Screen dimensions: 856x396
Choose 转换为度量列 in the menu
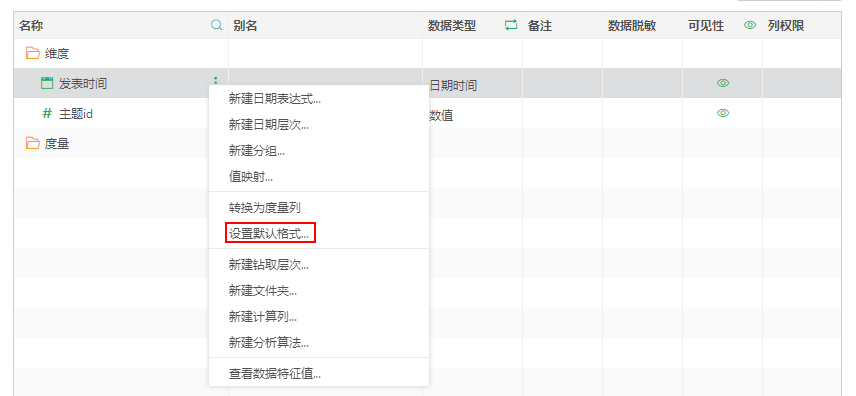point(264,208)
